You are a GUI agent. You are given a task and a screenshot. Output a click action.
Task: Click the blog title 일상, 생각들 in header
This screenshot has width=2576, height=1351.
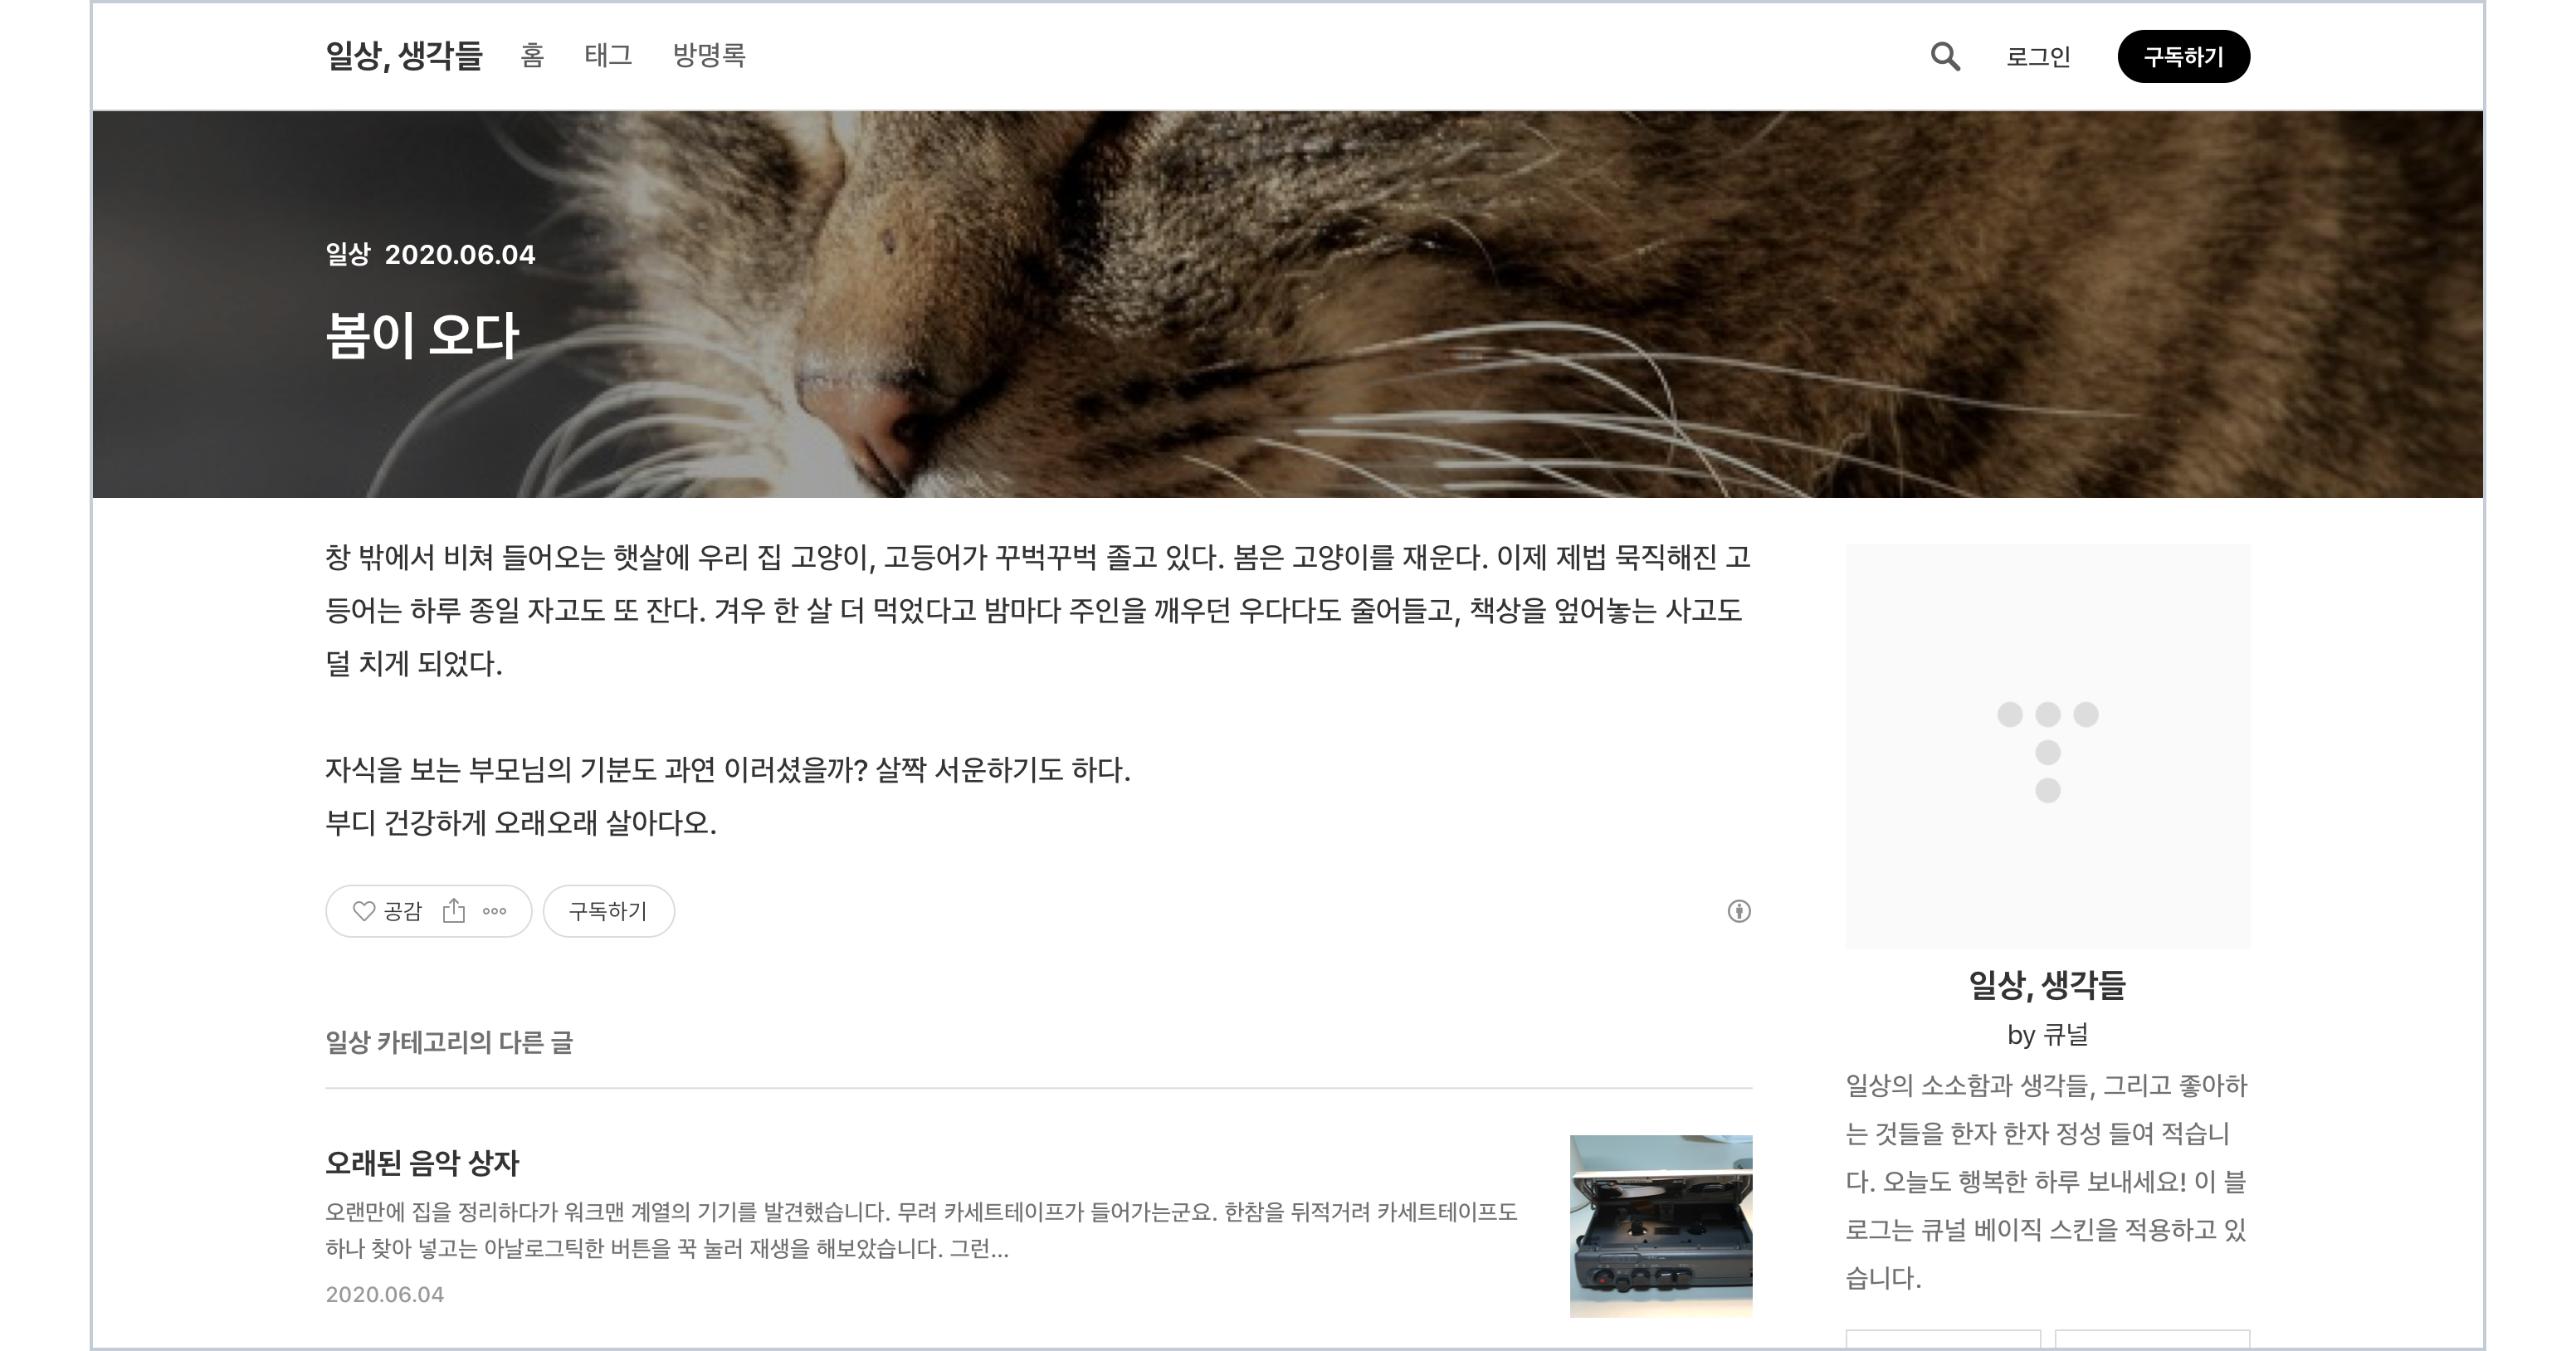[x=404, y=56]
